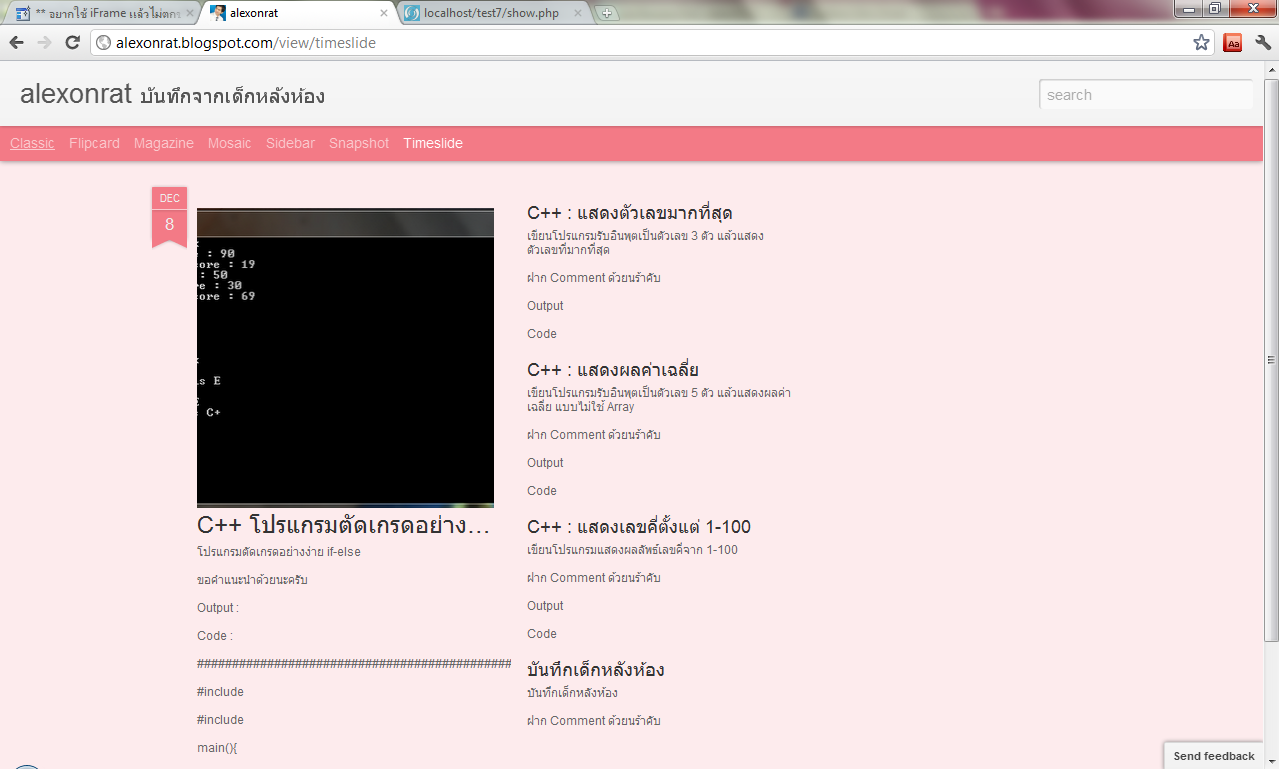1279x769 pixels.
Task: Click the scrollbar down arrow
Action: [x=1271, y=760]
